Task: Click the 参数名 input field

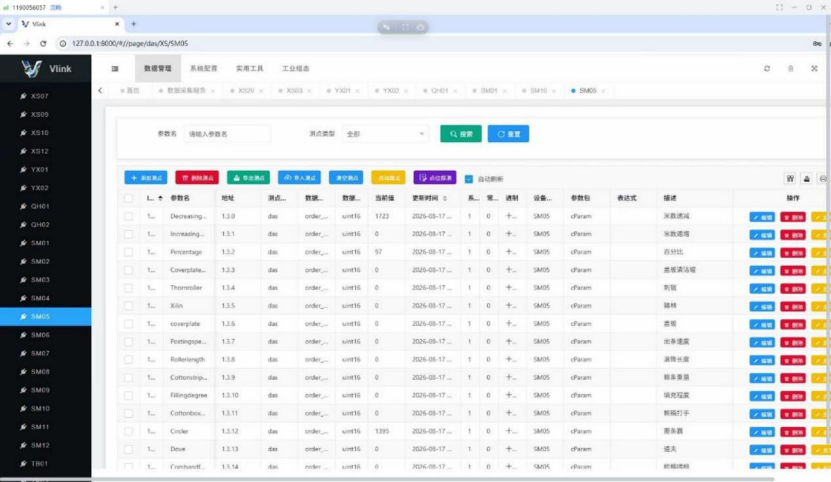Action: 227,134
